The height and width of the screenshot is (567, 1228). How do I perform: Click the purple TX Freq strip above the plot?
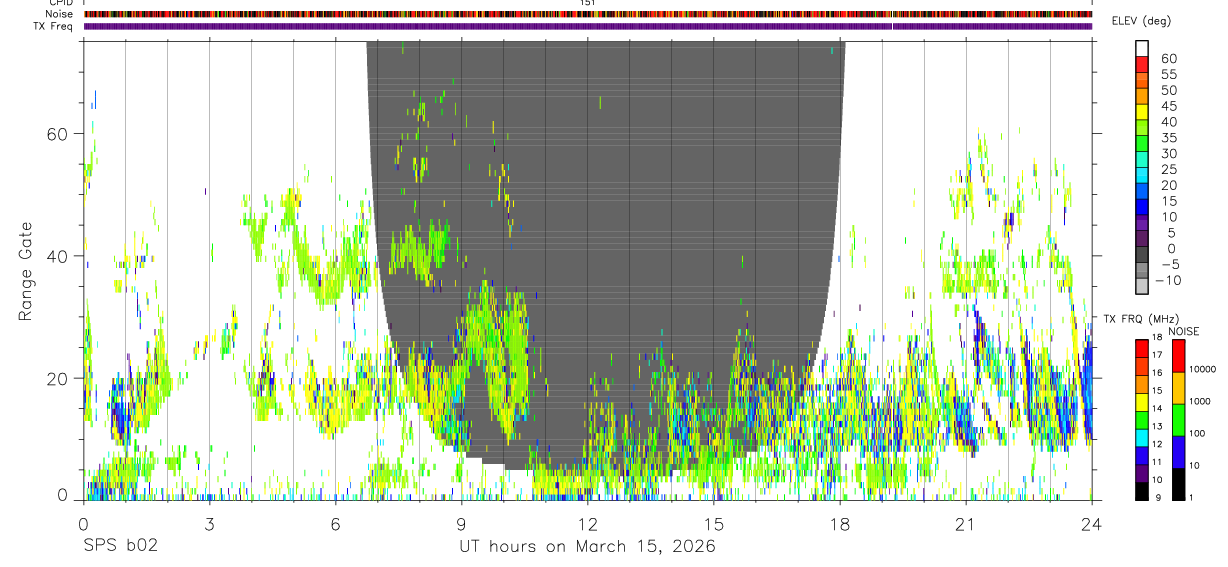588,26
